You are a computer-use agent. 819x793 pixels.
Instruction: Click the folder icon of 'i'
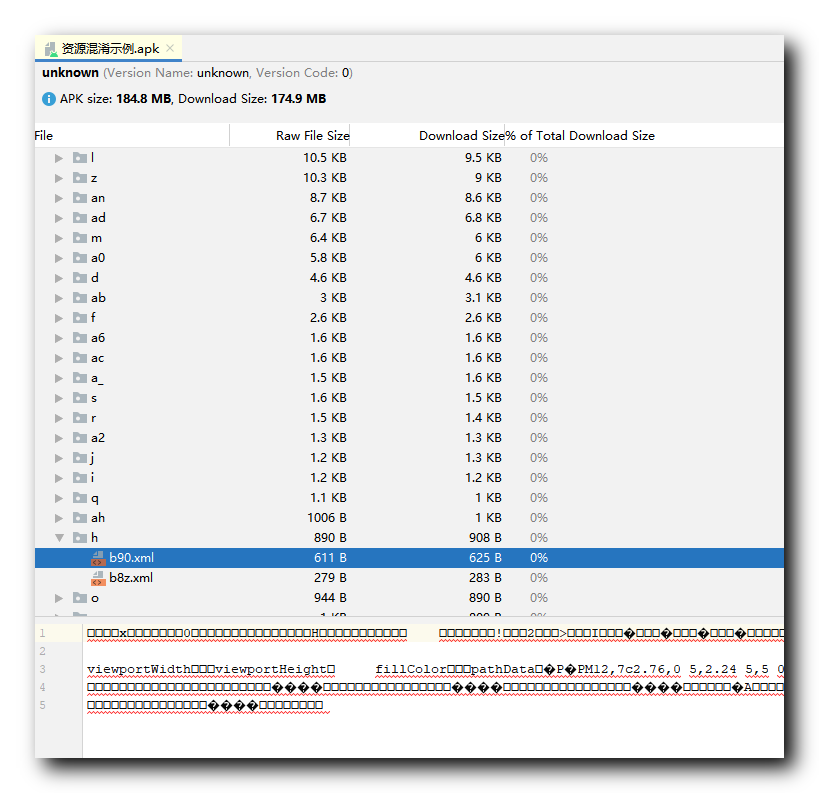click(80, 477)
